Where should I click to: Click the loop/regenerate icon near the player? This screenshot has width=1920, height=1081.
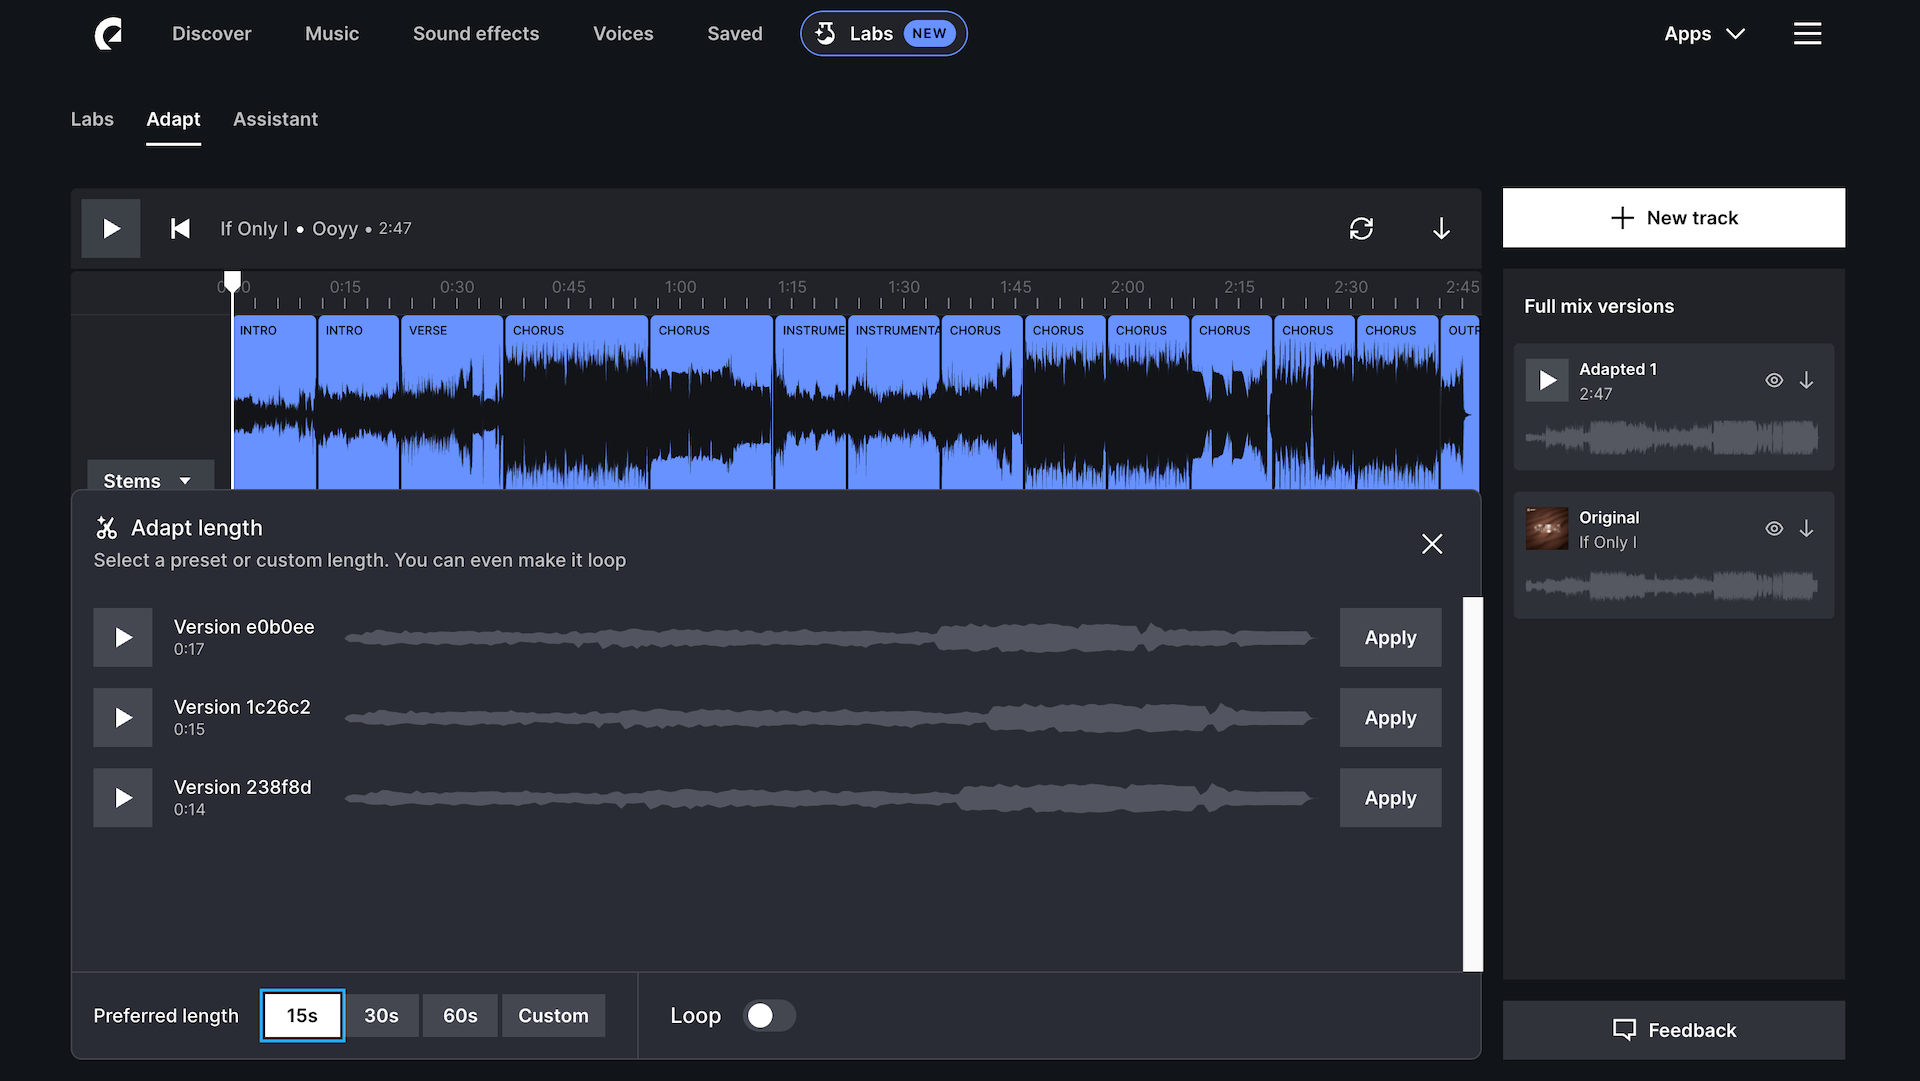(x=1362, y=228)
